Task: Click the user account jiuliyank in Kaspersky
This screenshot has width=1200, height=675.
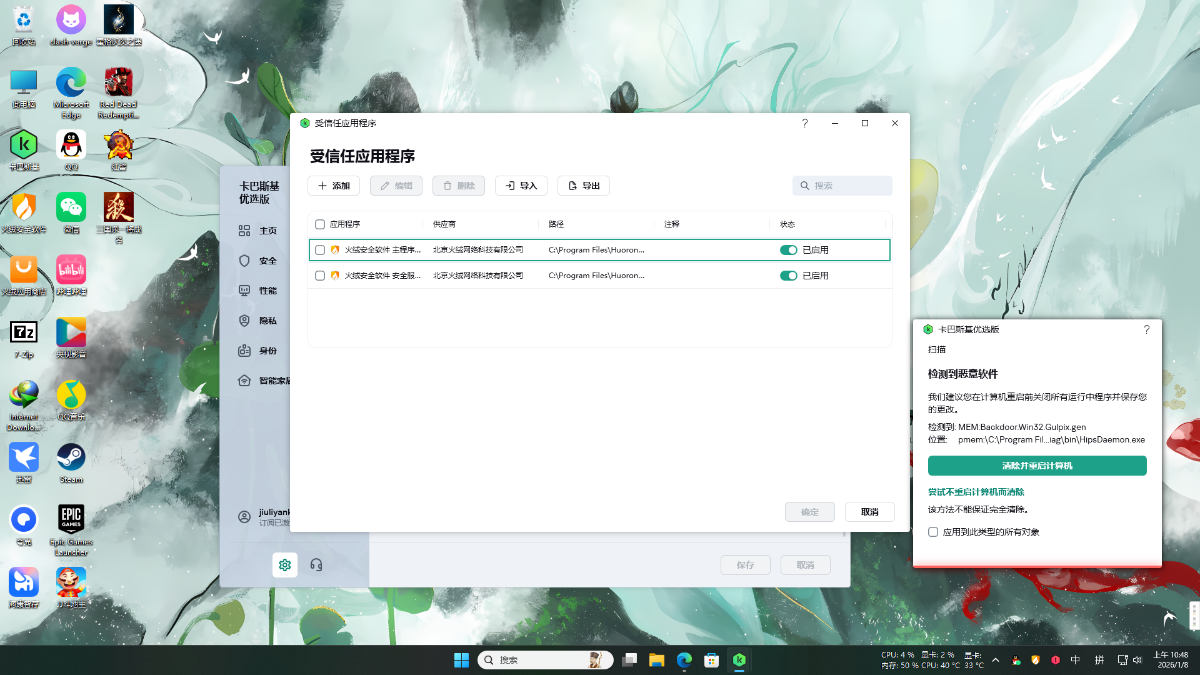Action: click(x=264, y=517)
